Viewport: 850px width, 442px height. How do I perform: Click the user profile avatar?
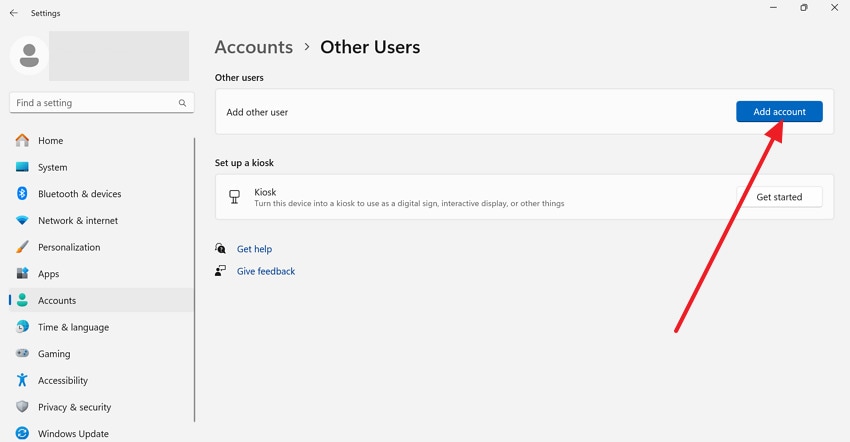coord(29,55)
